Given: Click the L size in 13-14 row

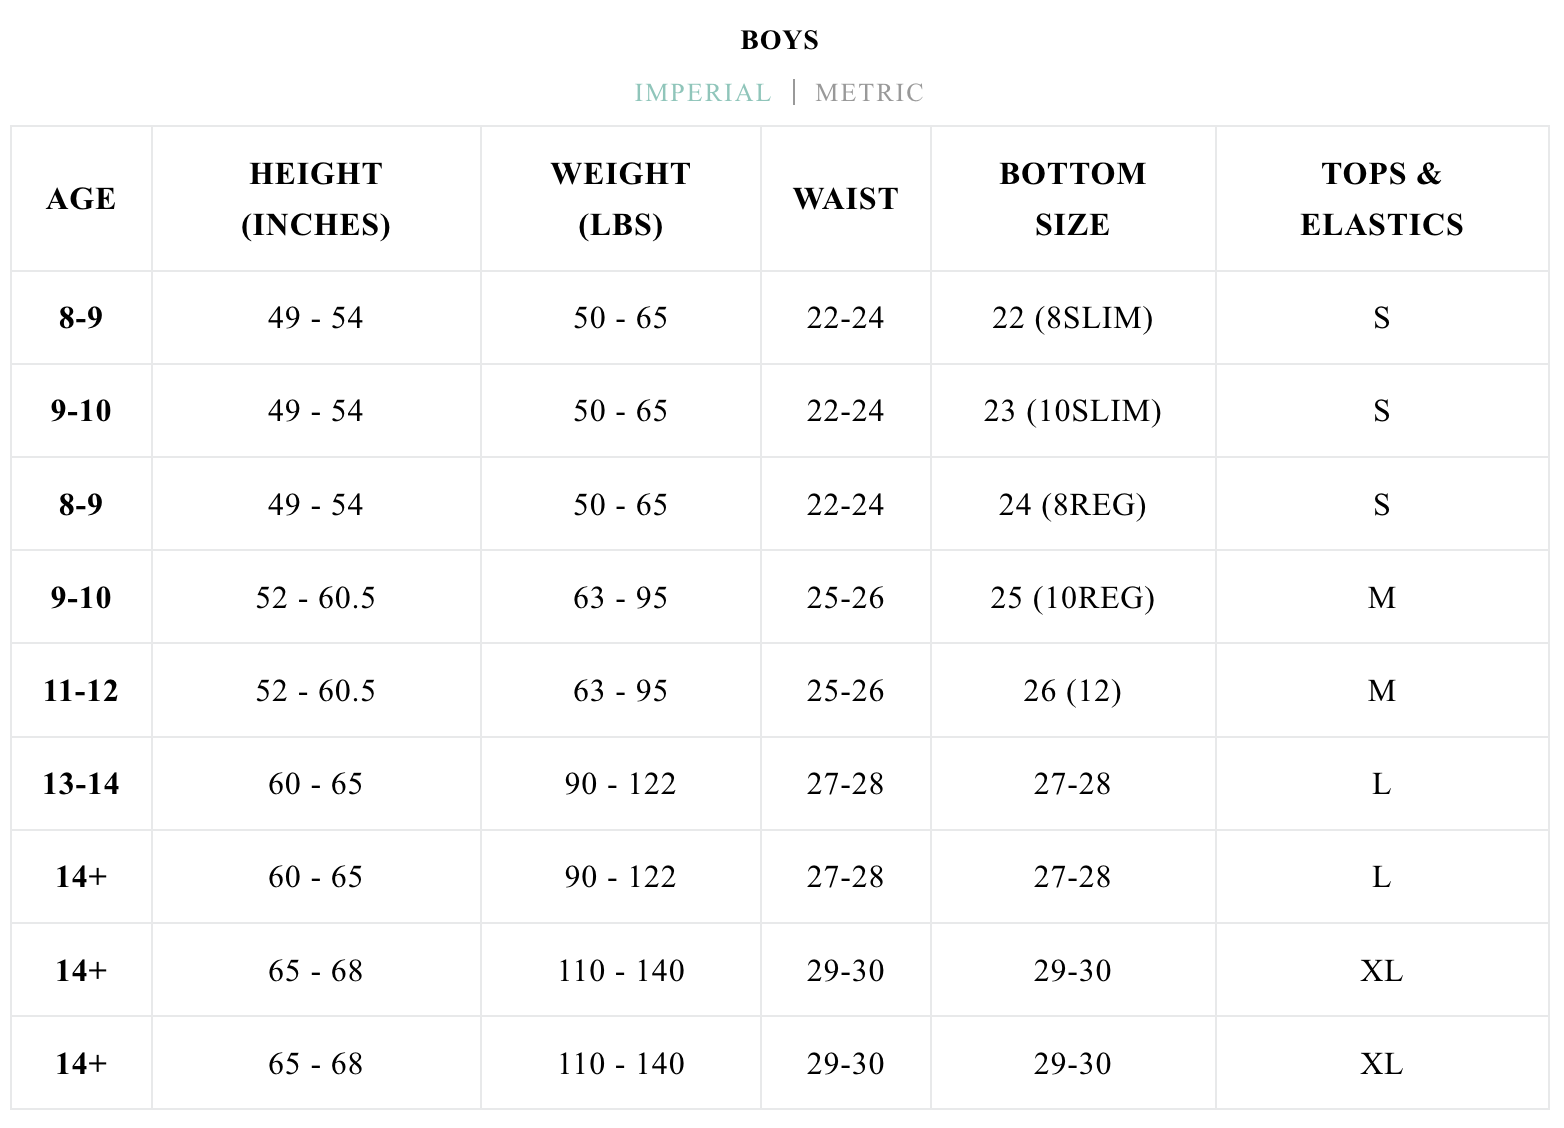Looking at the screenshot, I should [x=1382, y=784].
